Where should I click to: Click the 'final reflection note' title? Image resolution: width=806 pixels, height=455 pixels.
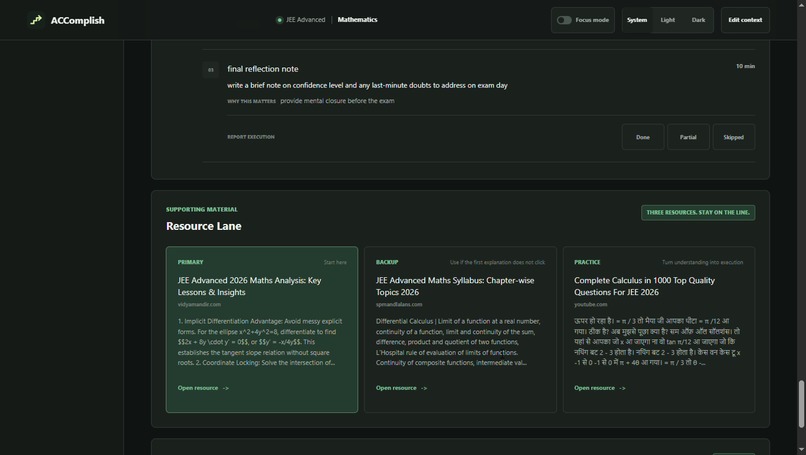263,69
